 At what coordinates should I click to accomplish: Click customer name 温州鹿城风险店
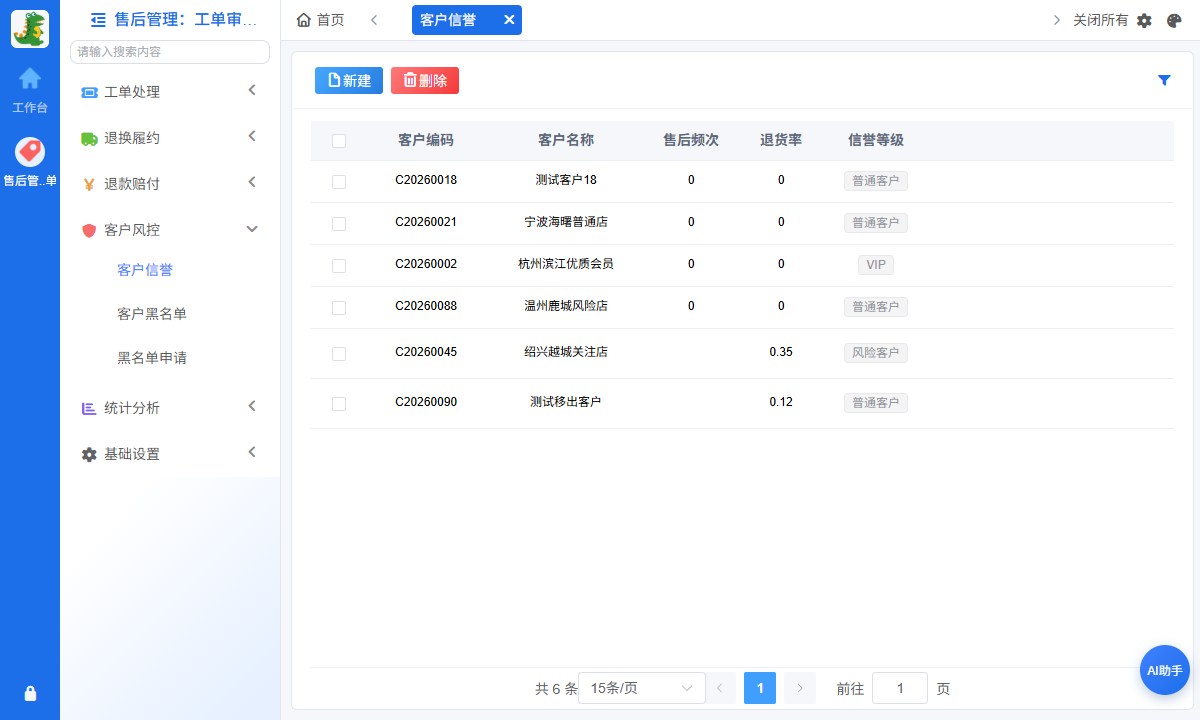pos(566,306)
